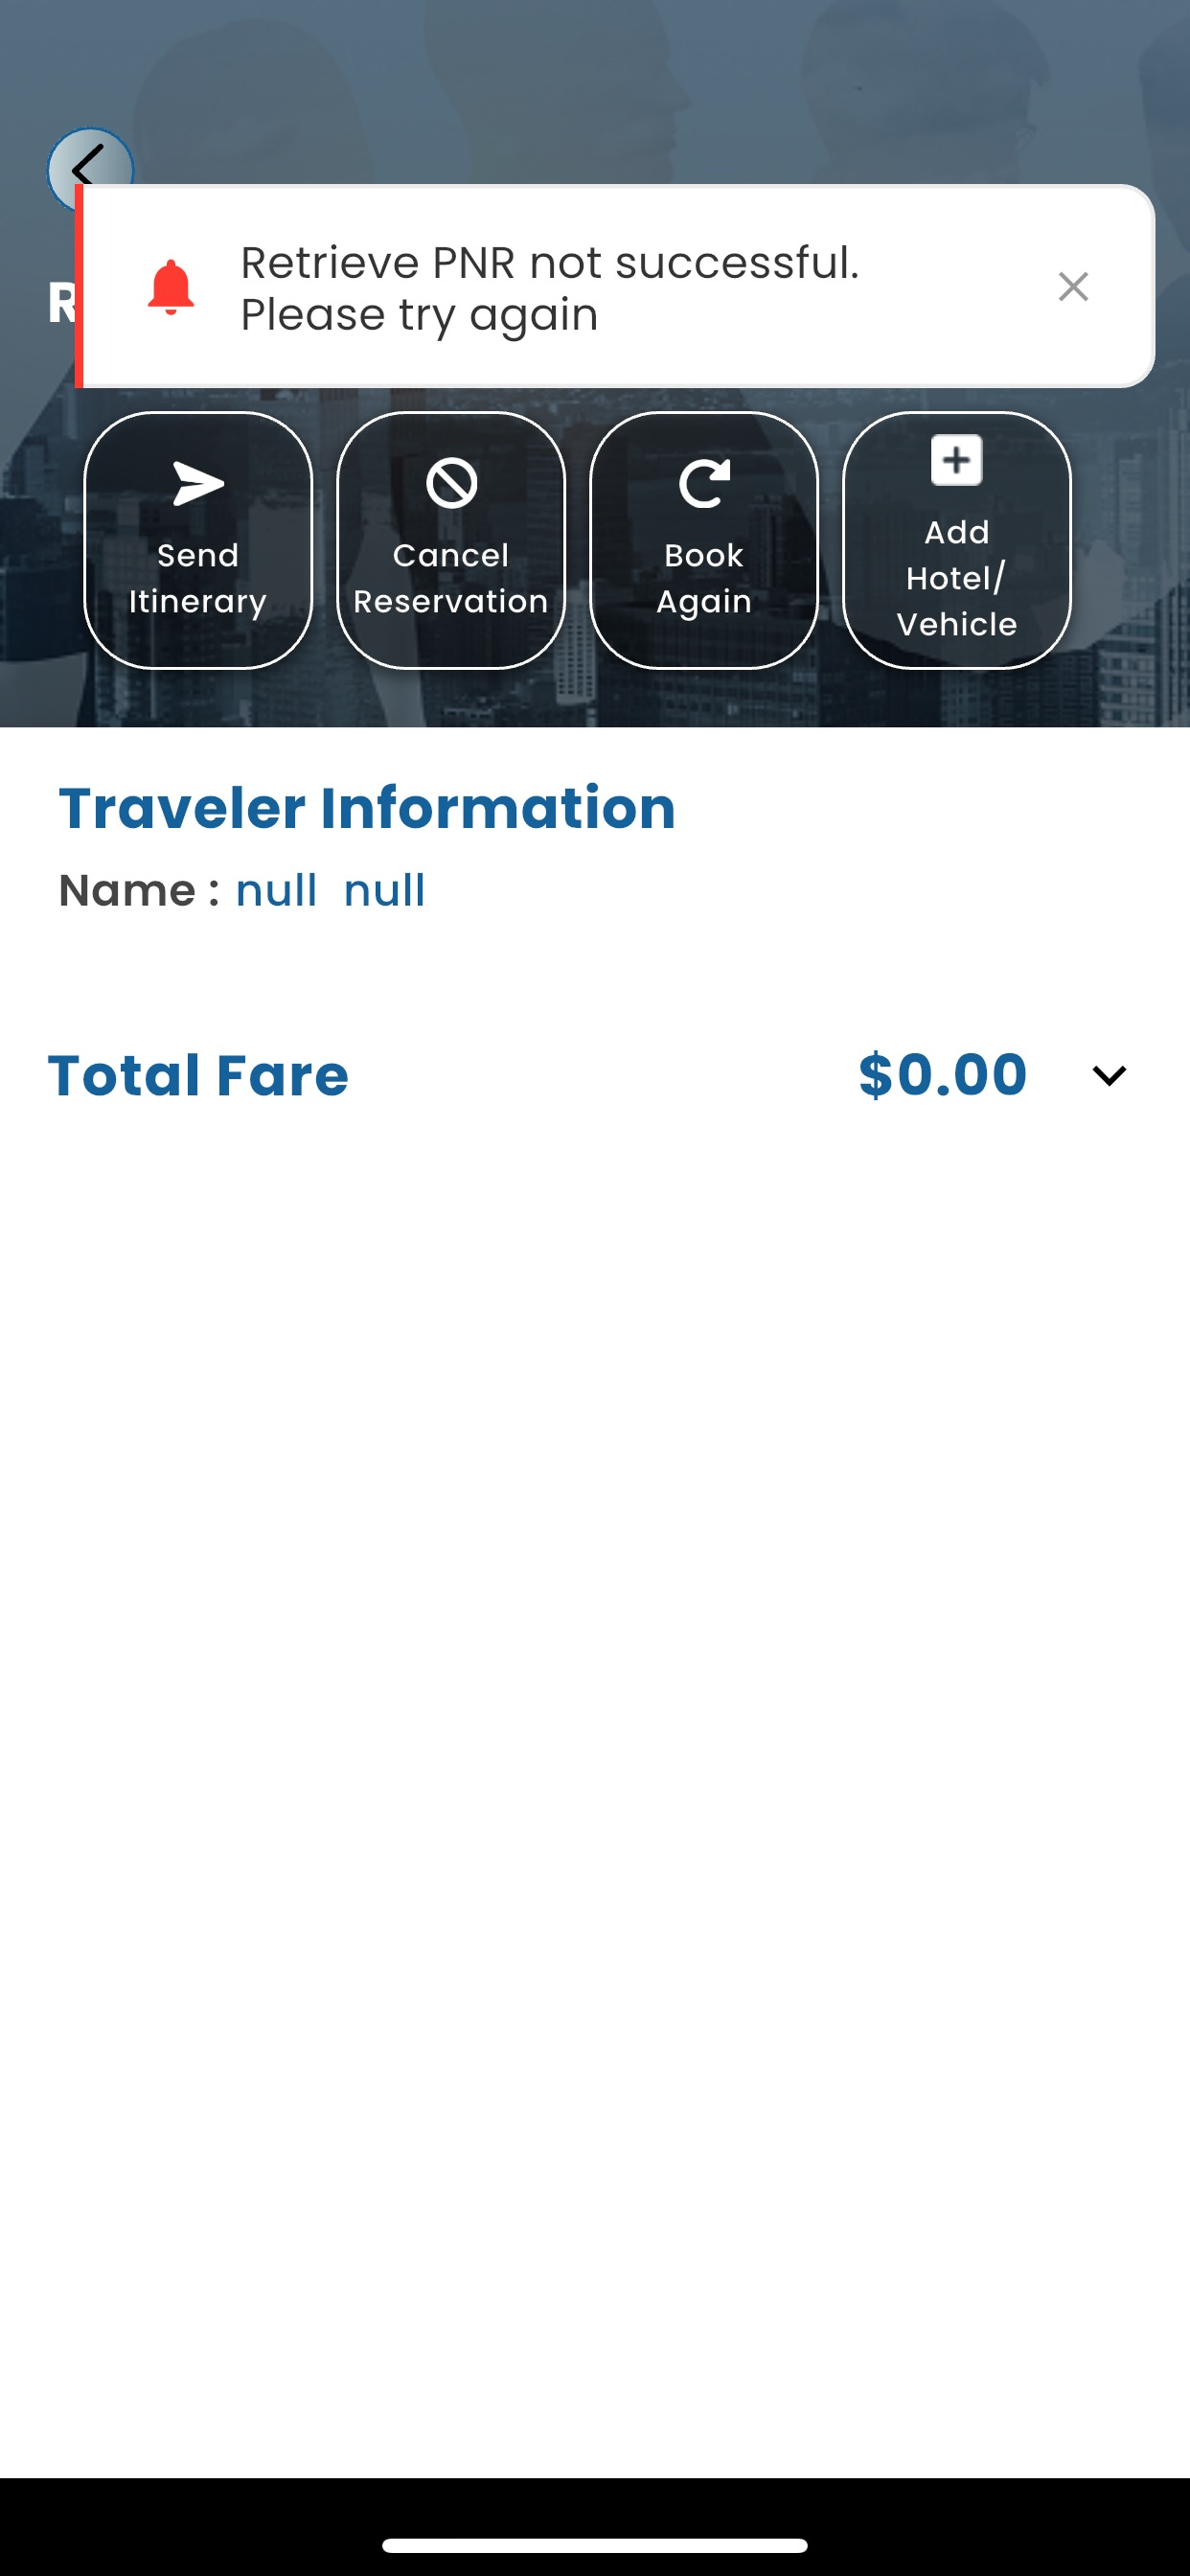Viewport: 1190px width, 2576px height.
Task: Tap the Retrieve PNR not successful message
Action: point(550,288)
